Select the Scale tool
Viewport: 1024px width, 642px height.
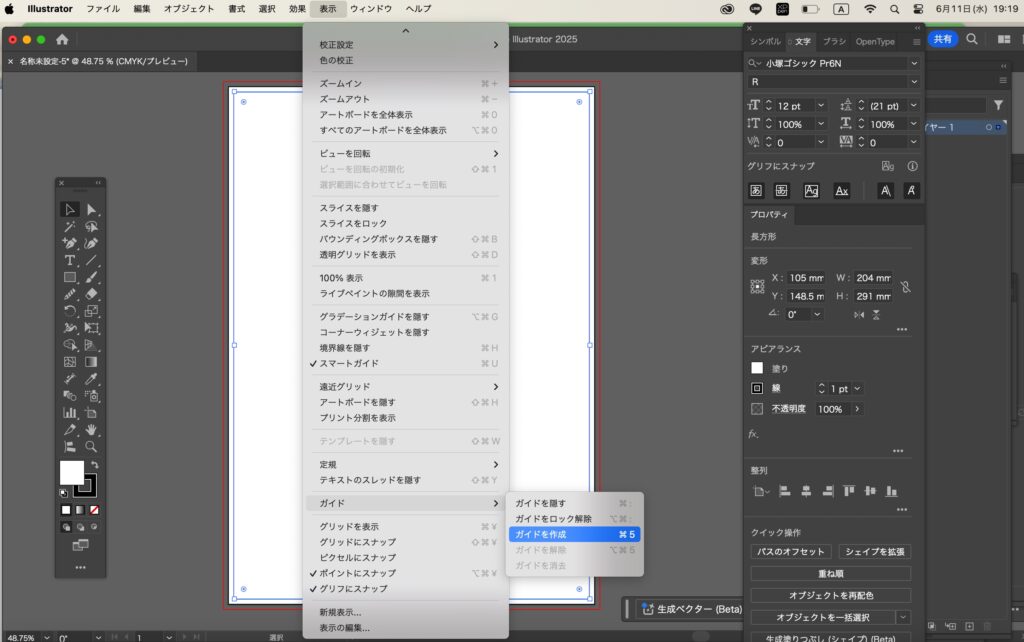pos(91,311)
